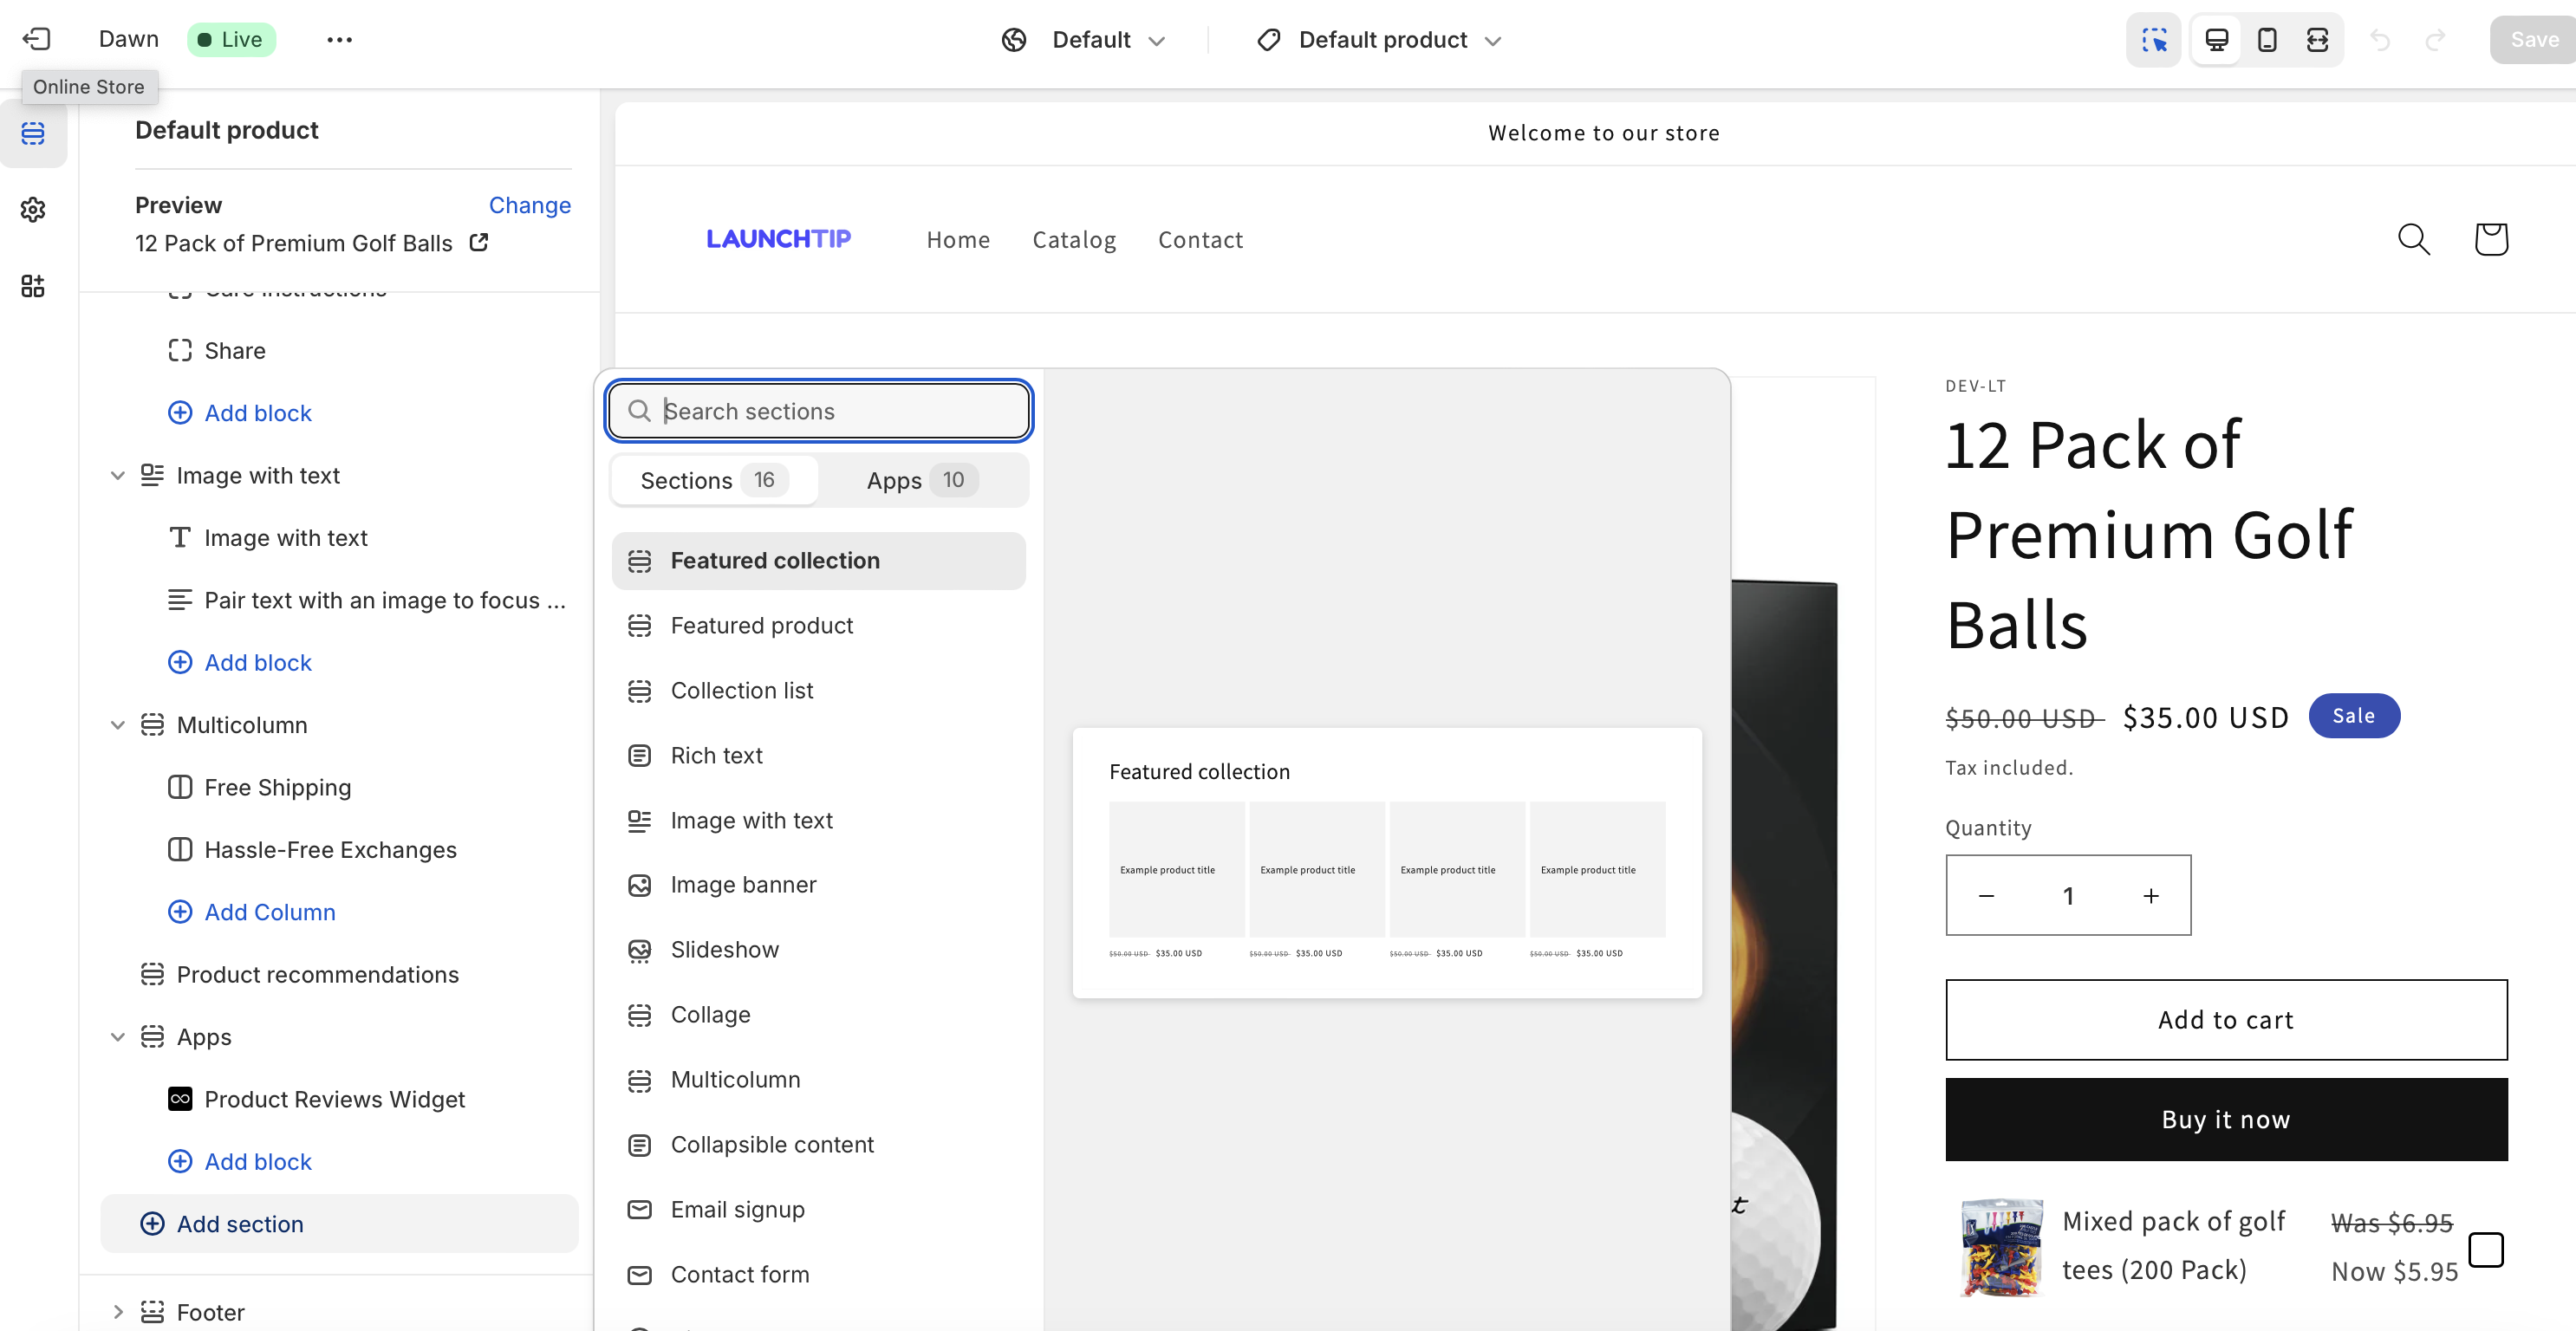
Task: Choose Featured collection section
Action: pos(818,560)
